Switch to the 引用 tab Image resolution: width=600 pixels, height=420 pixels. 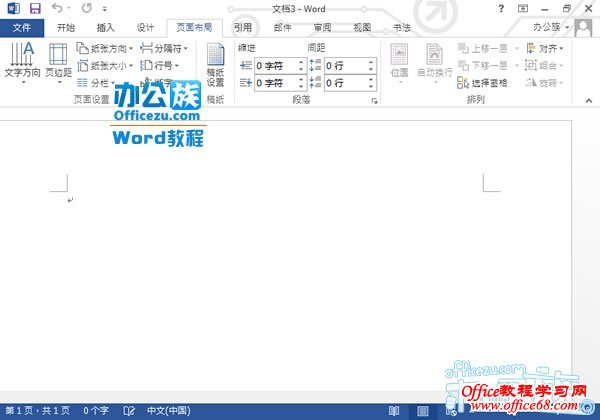[243, 28]
